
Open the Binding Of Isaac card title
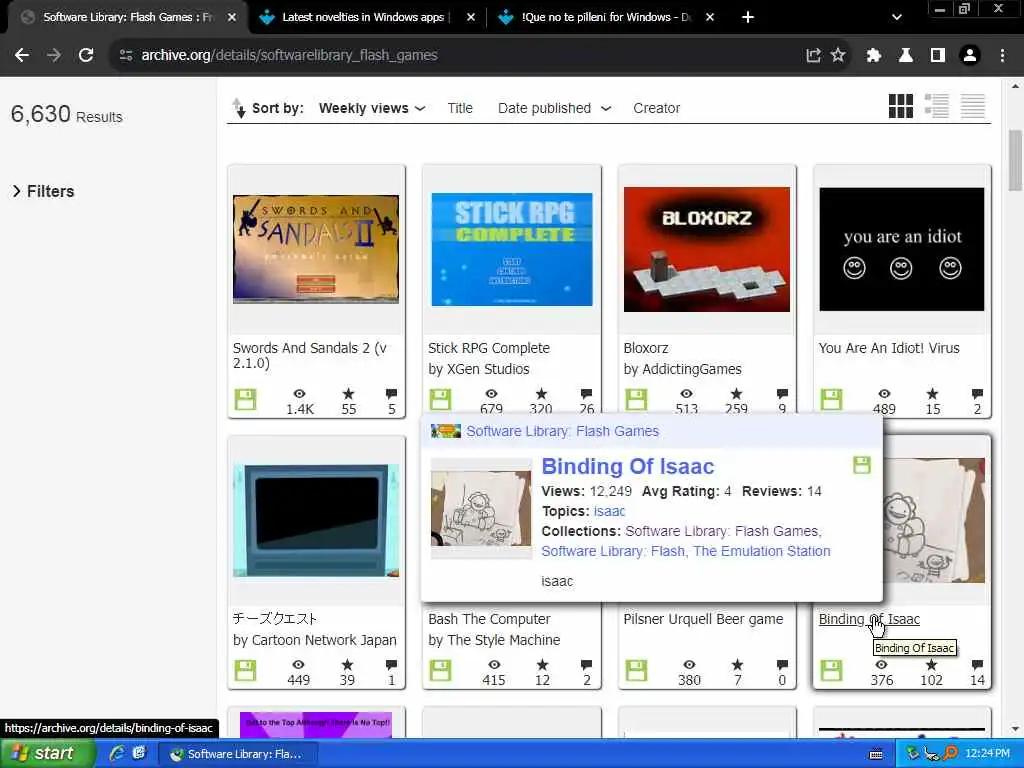869,619
